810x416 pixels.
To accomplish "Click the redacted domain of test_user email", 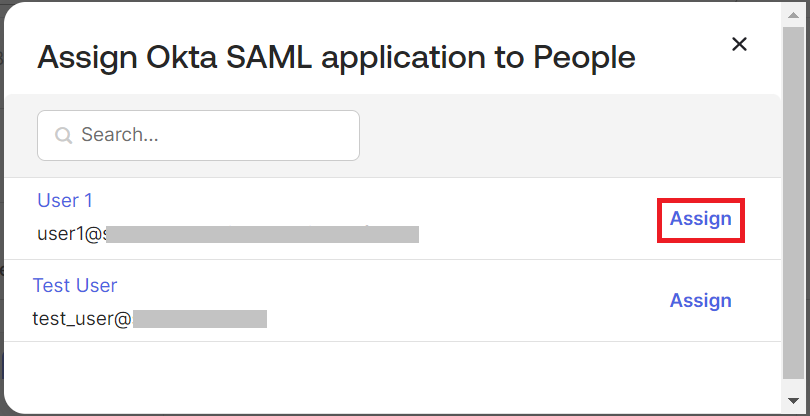I will 200,319.
